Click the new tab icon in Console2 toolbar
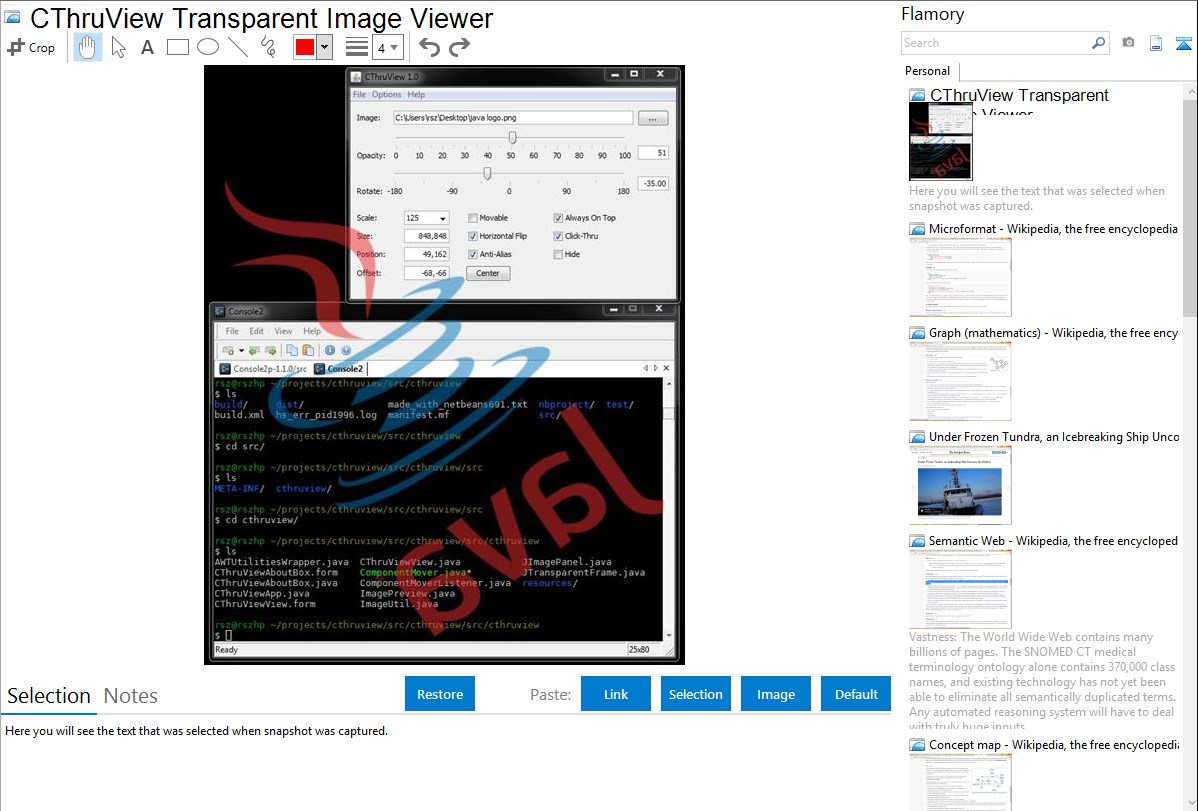The width and height of the screenshot is (1198, 811). click(x=228, y=350)
